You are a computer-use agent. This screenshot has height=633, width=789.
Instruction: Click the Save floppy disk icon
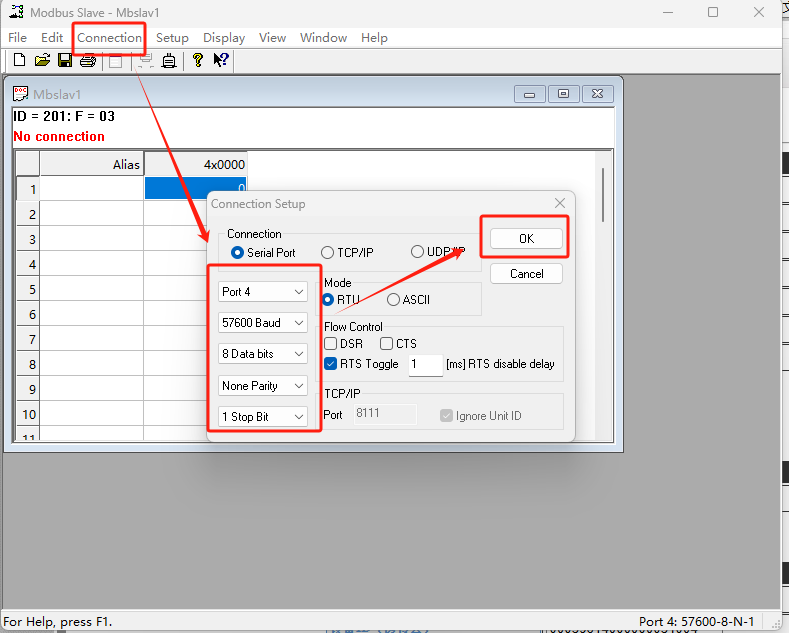click(65, 61)
